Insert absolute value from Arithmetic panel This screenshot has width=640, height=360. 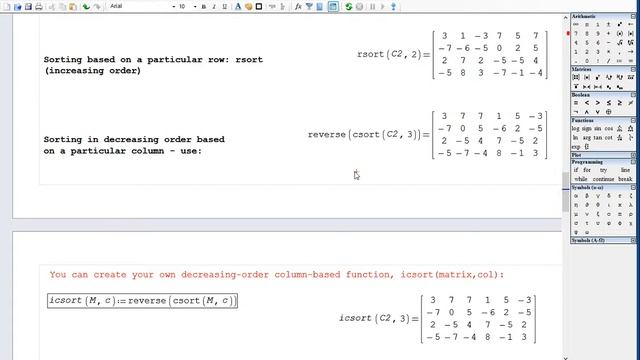tap(631, 33)
